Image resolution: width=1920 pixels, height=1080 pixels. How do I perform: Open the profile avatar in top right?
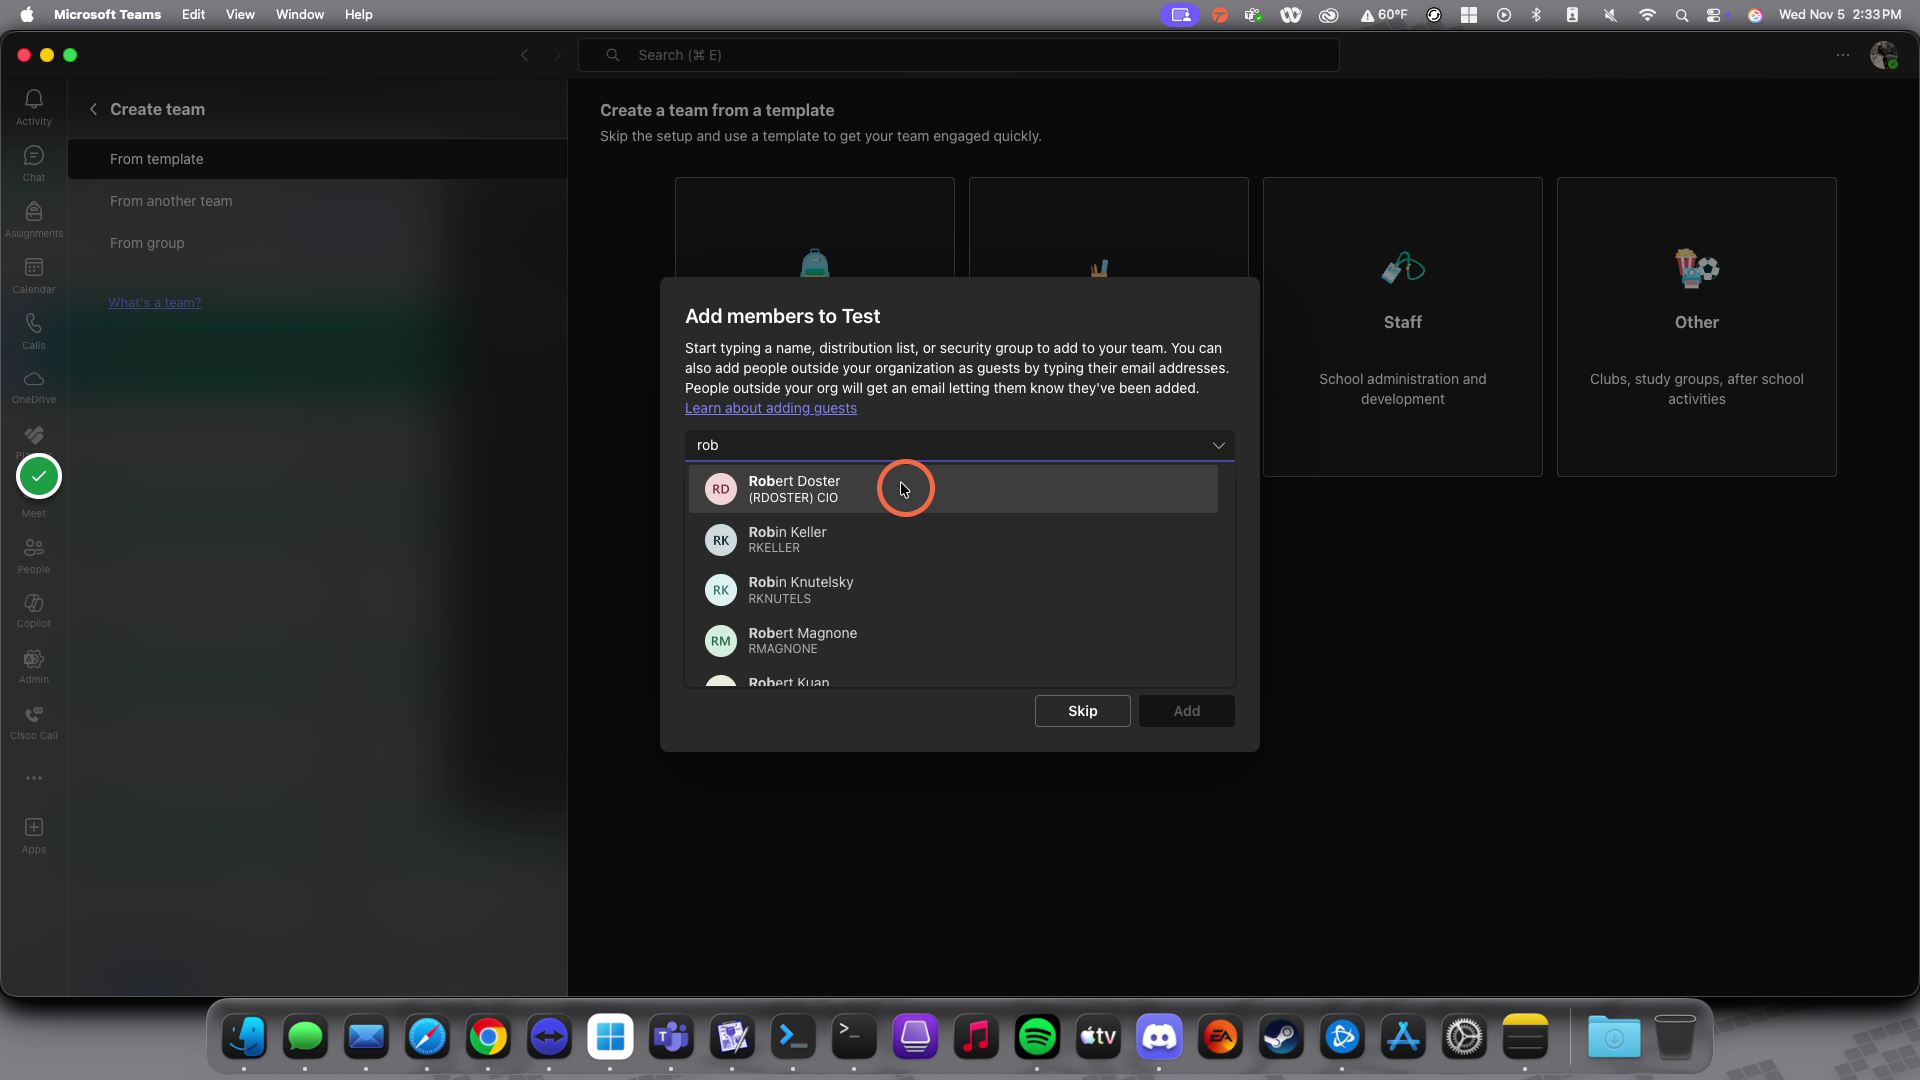click(x=1884, y=55)
